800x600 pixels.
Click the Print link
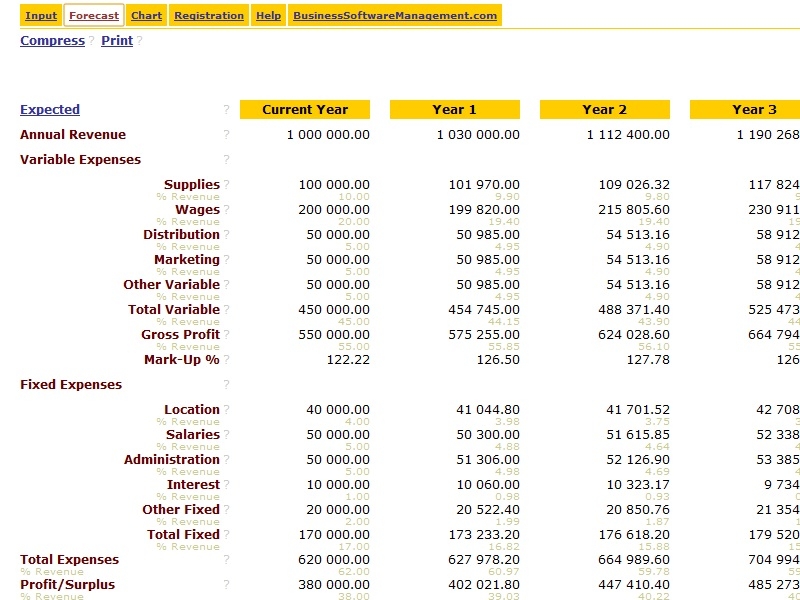point(117,41)
